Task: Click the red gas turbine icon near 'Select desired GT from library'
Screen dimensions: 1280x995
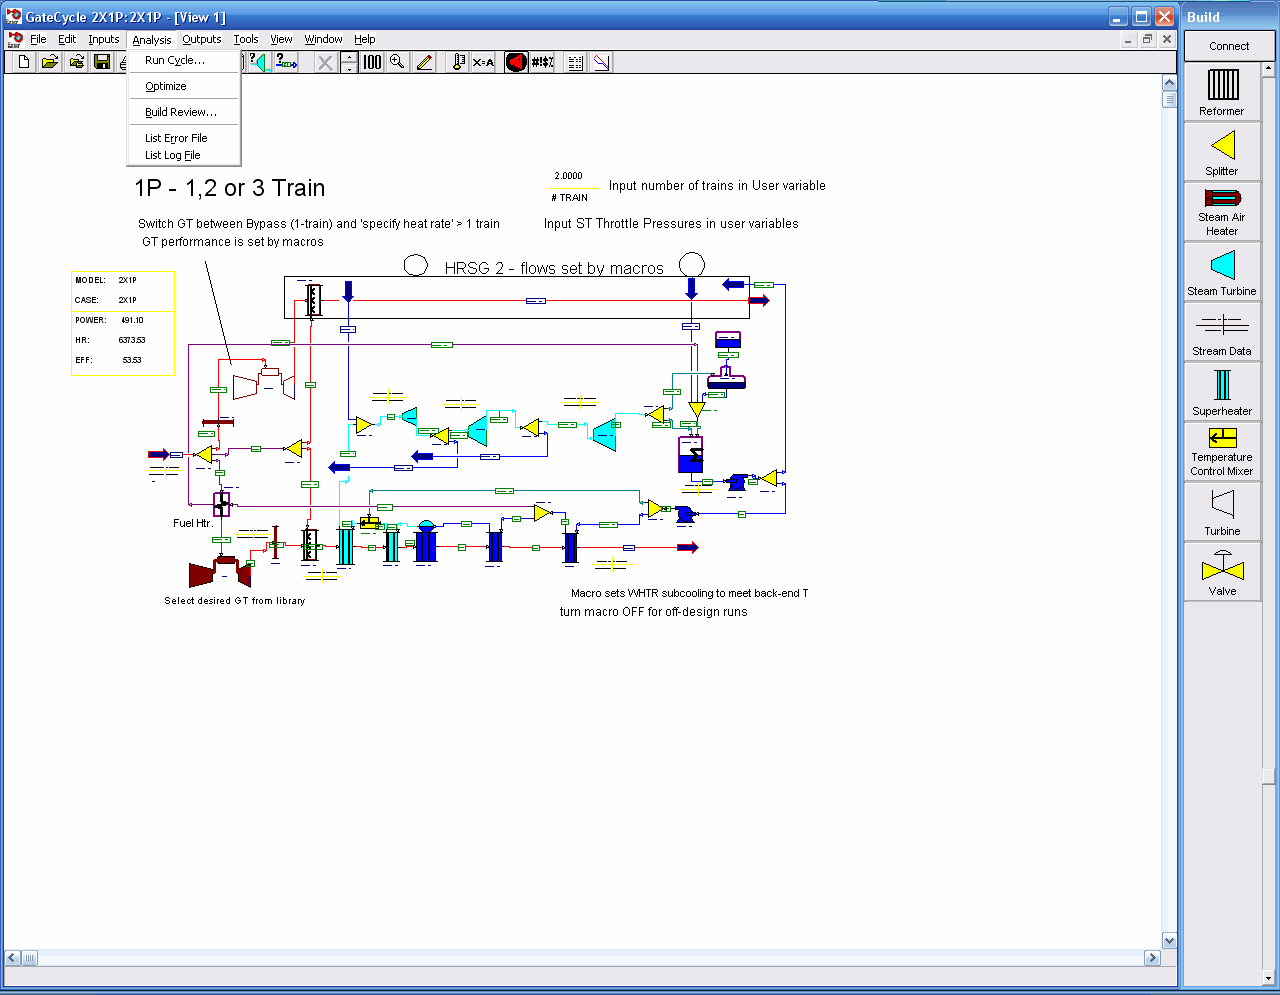Action: tap(220, 572)
